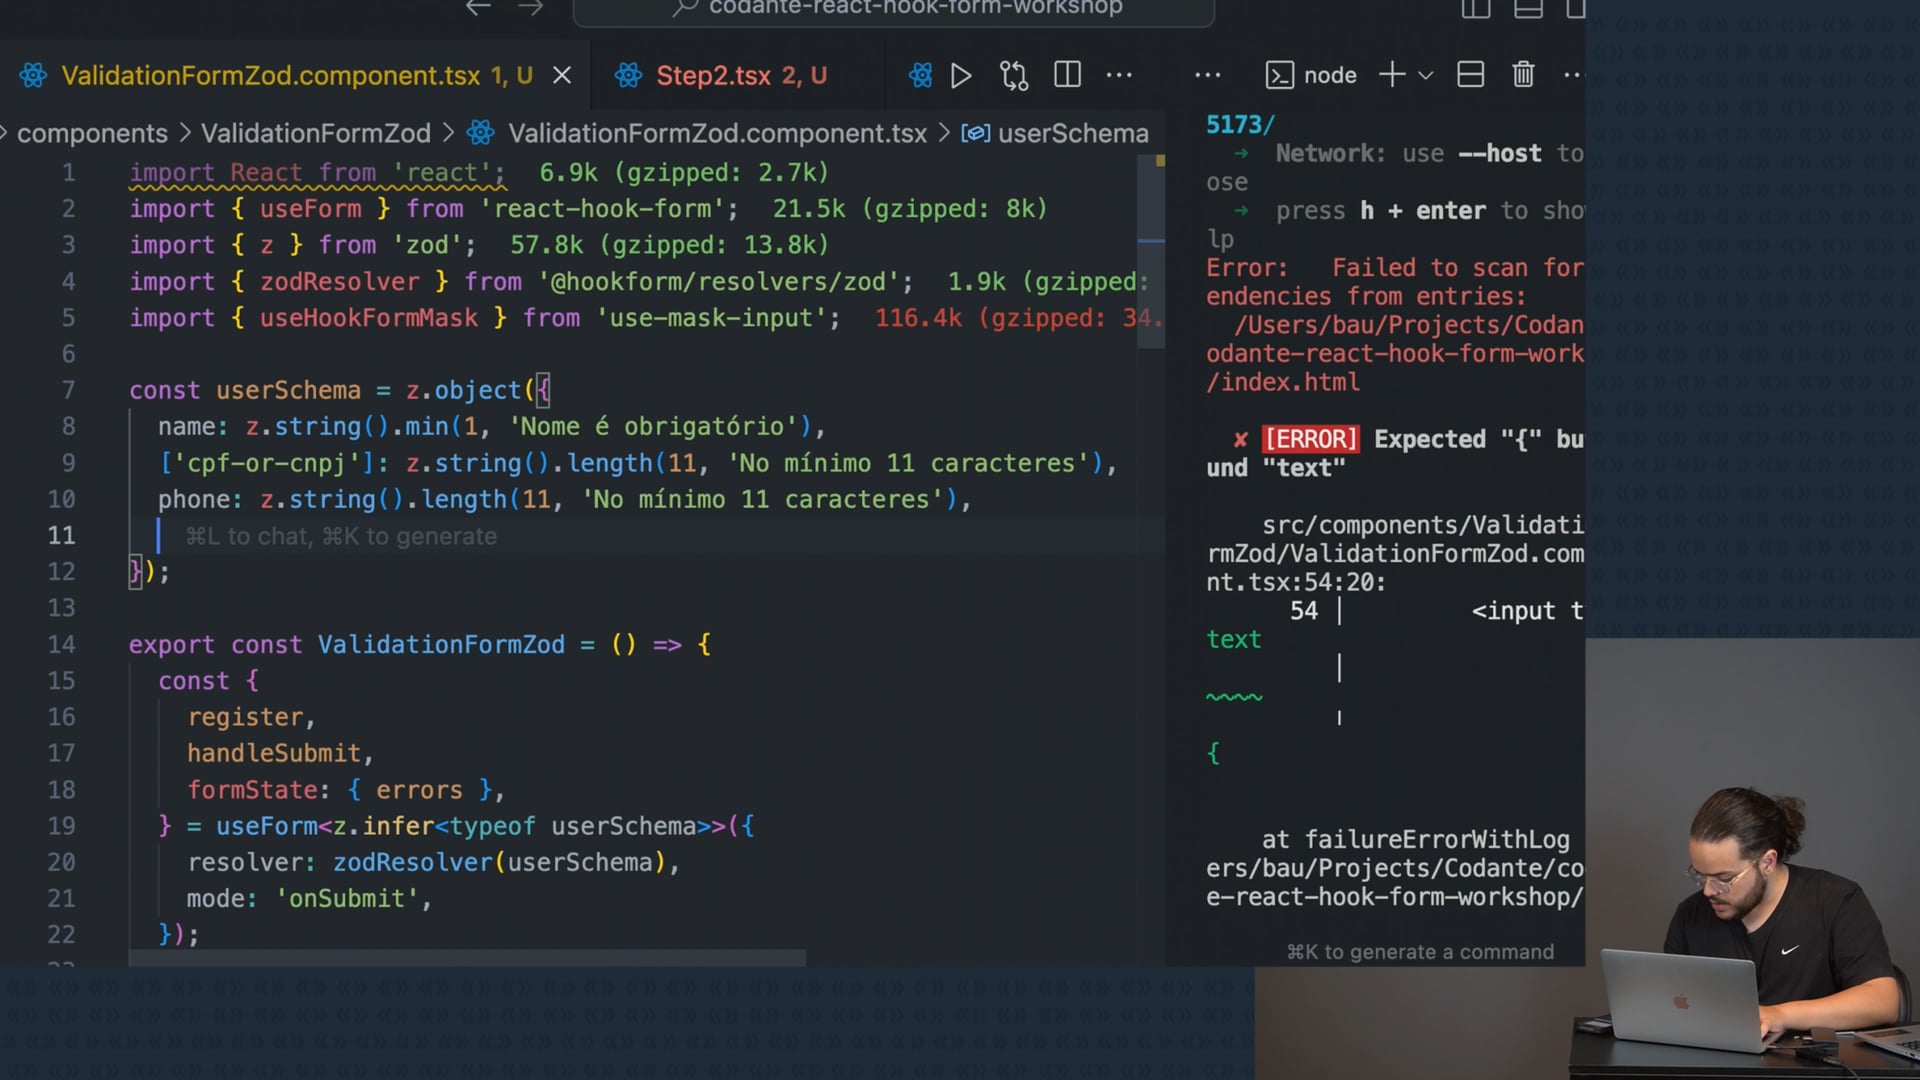The height and width of the screenshot is (1080, 1920).
Task: Select the ValidationFormZod.component.tsx tab
Action: click(270, 75)
